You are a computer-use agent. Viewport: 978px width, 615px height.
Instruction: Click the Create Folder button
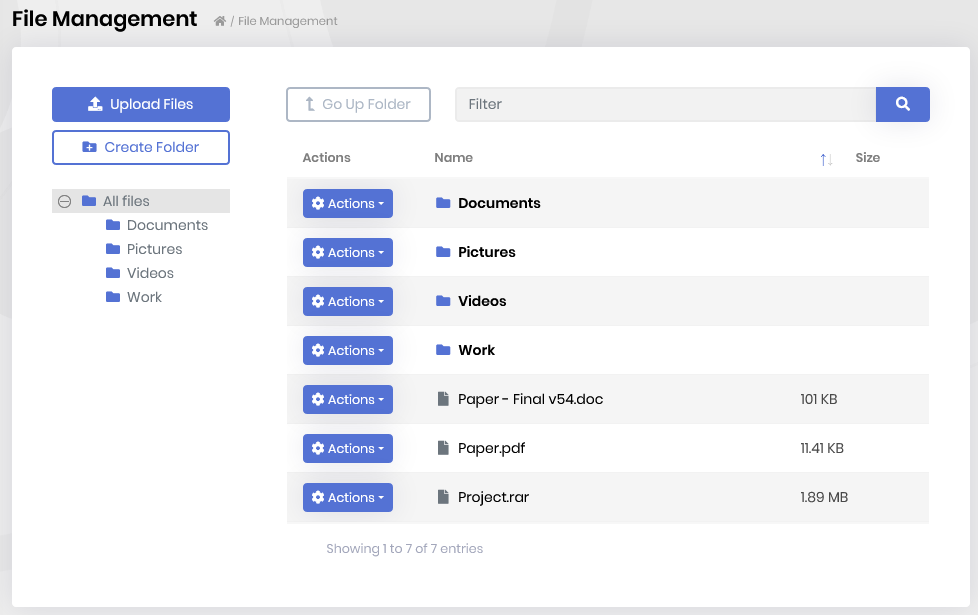[x=141, y=147]
